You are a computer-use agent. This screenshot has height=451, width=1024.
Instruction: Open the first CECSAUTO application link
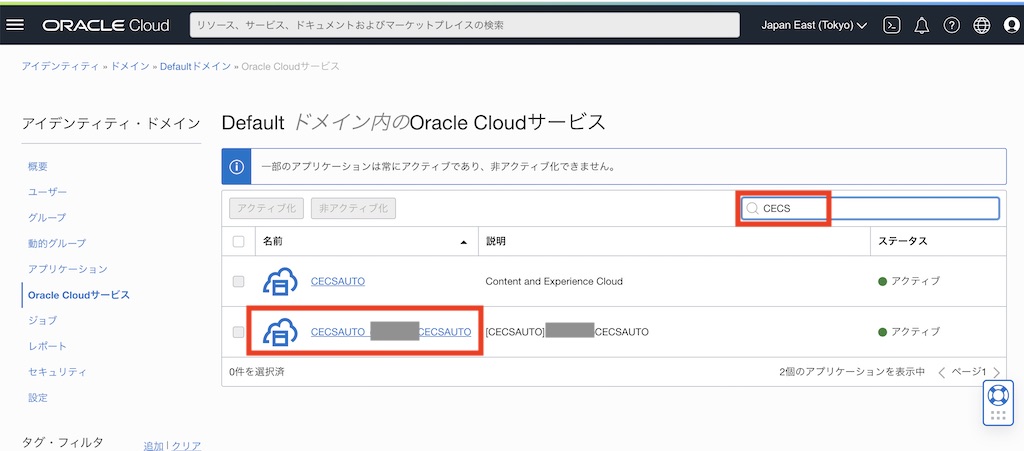point(337,282)
